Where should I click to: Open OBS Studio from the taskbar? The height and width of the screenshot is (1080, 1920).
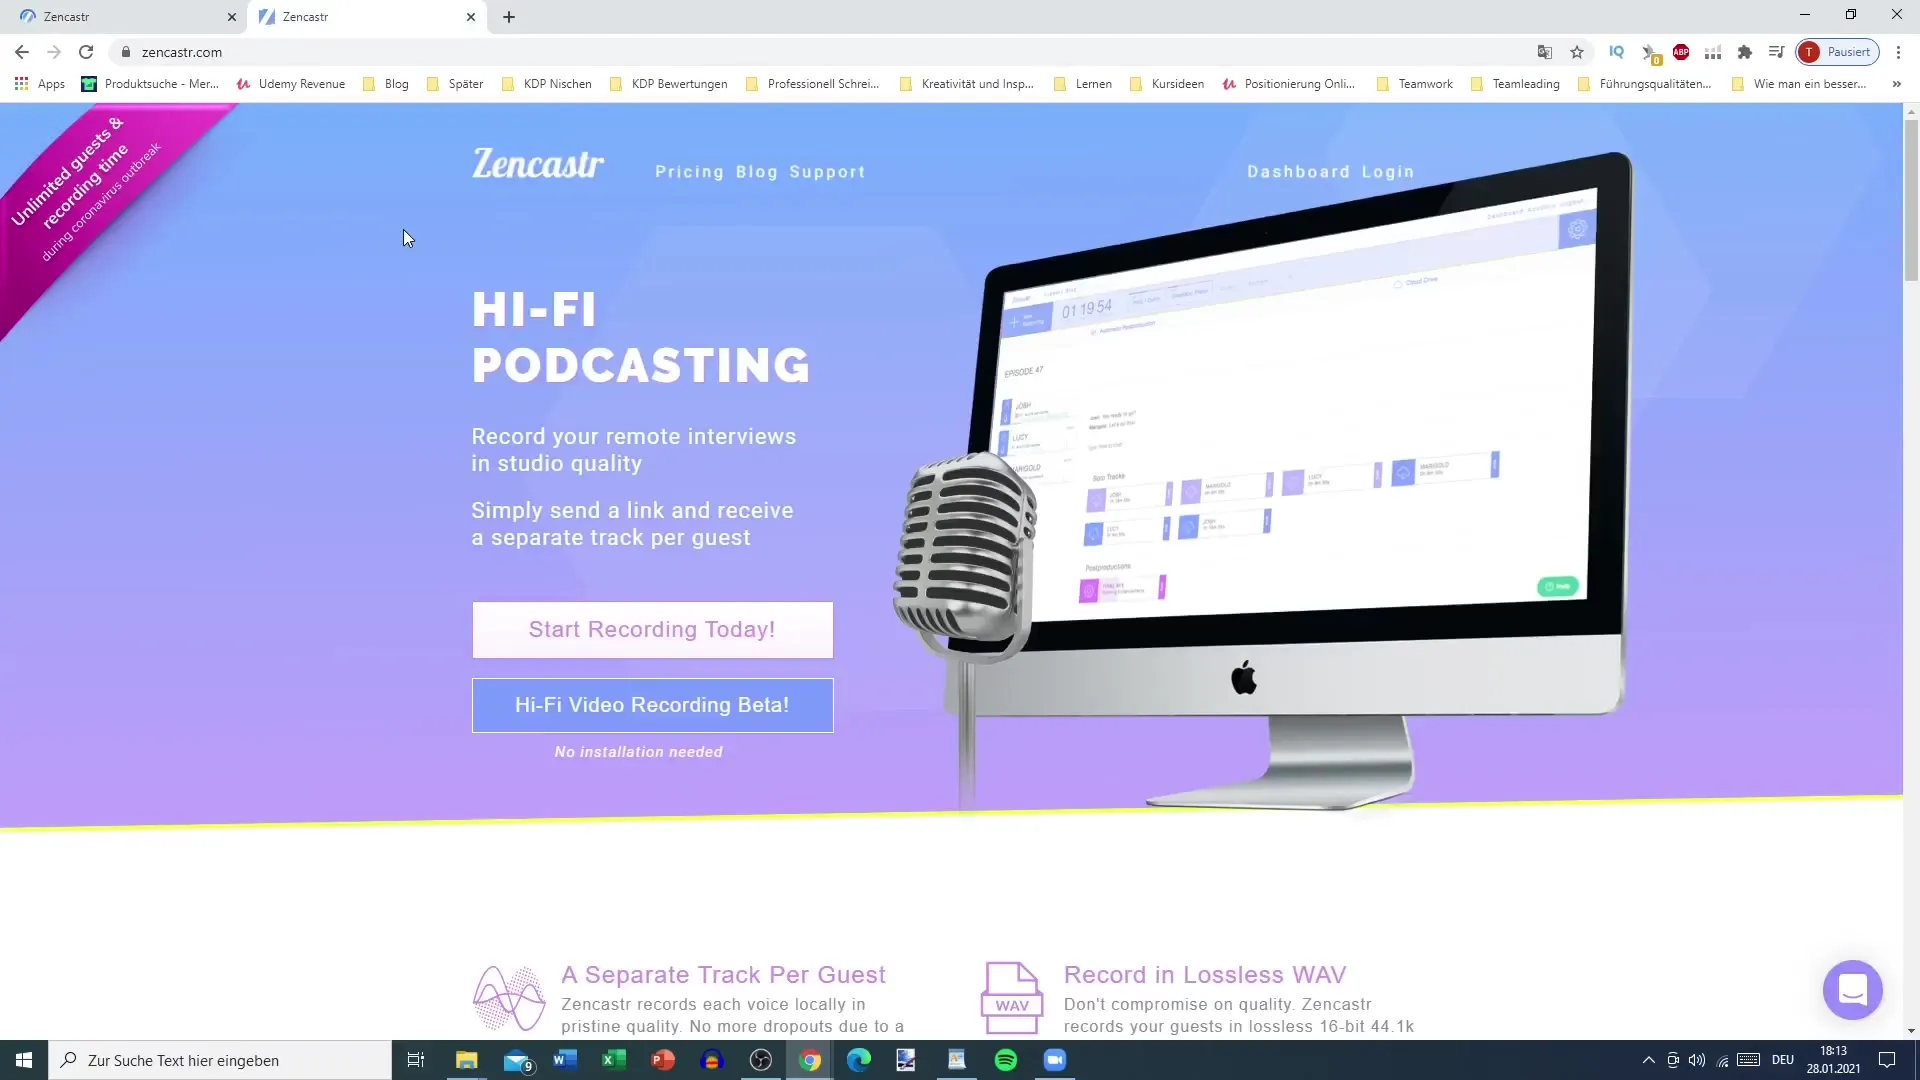pos(761,1060)
